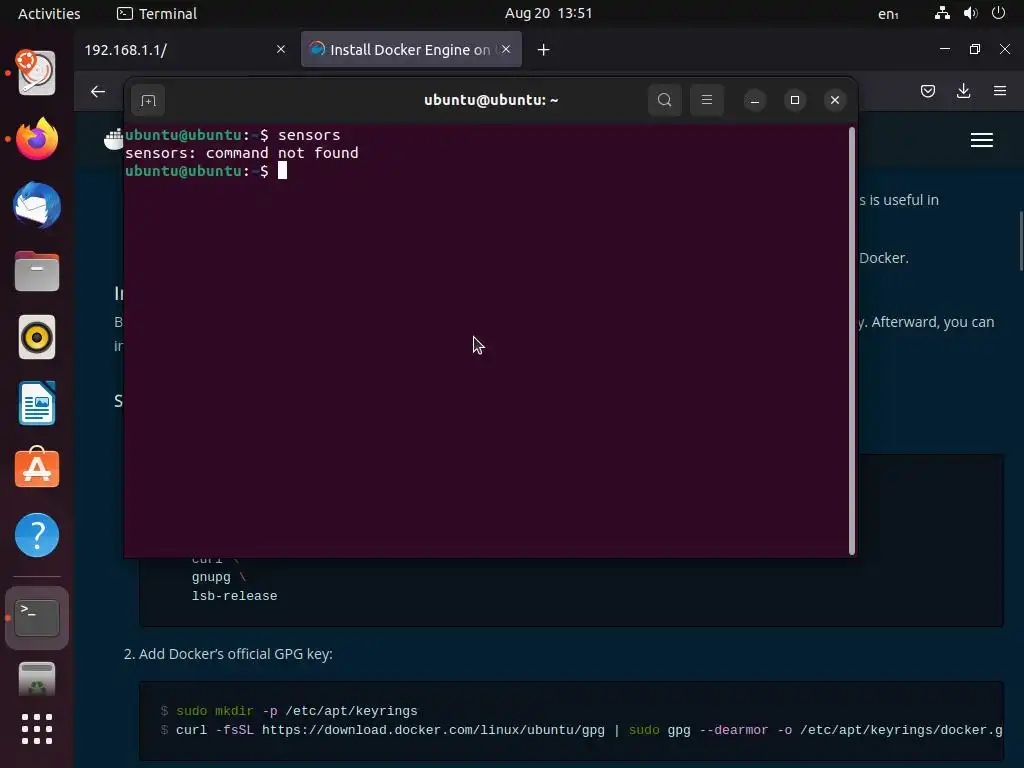1024x768 pixels.
Task: Click the Terminal icon in the dock
Action: coord(37,618)
